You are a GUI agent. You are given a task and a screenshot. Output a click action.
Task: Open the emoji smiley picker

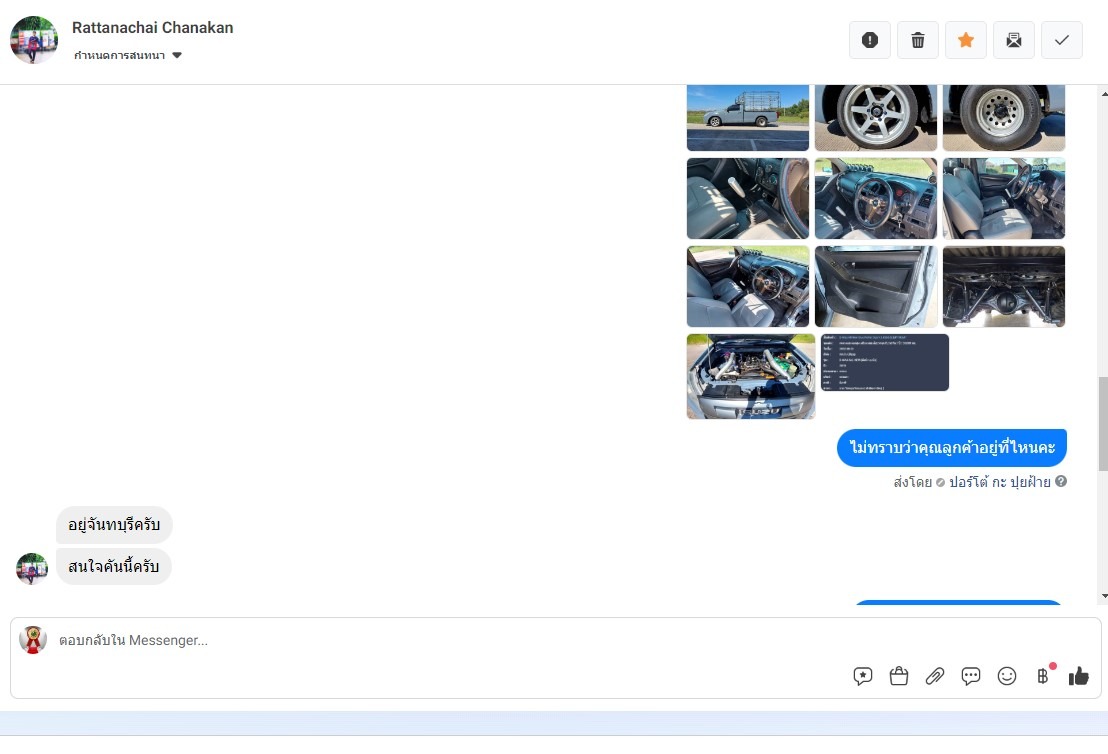coord(1007,676)
